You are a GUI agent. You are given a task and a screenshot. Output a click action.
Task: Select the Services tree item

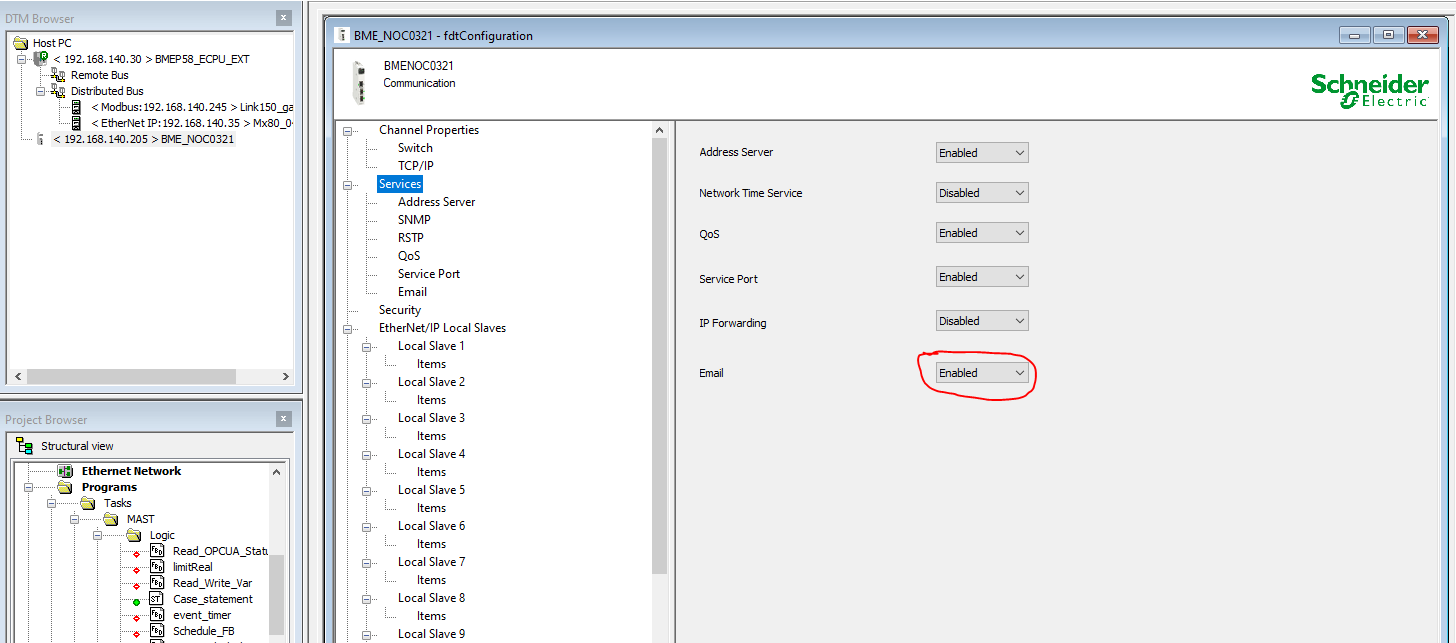pos(400,184)
